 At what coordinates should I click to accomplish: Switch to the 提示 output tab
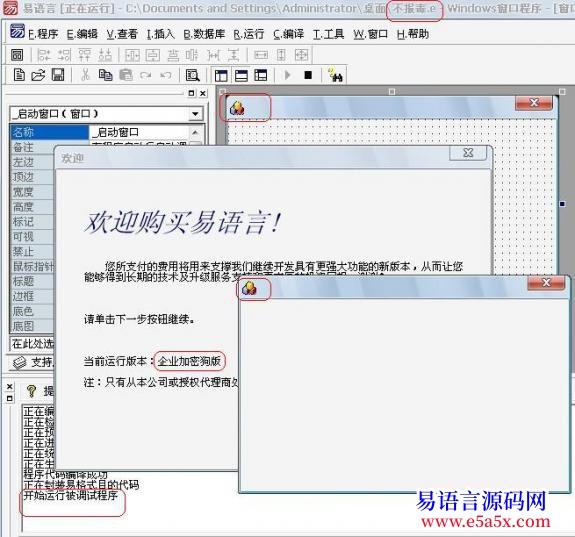(40, 391)
